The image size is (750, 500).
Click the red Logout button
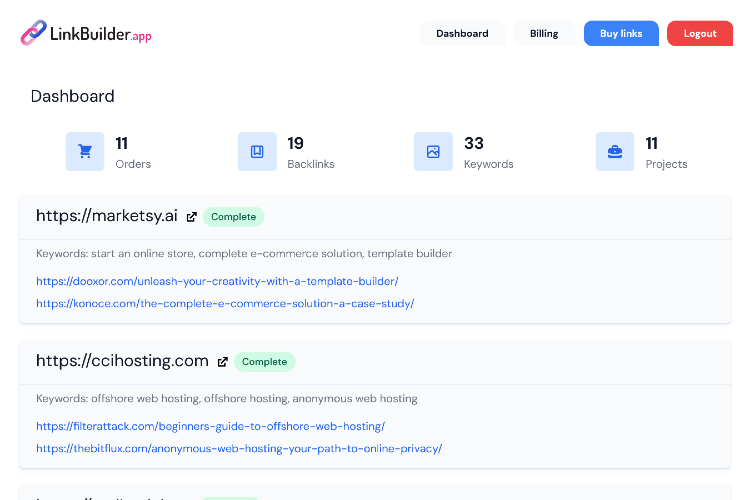click(700, 33)
